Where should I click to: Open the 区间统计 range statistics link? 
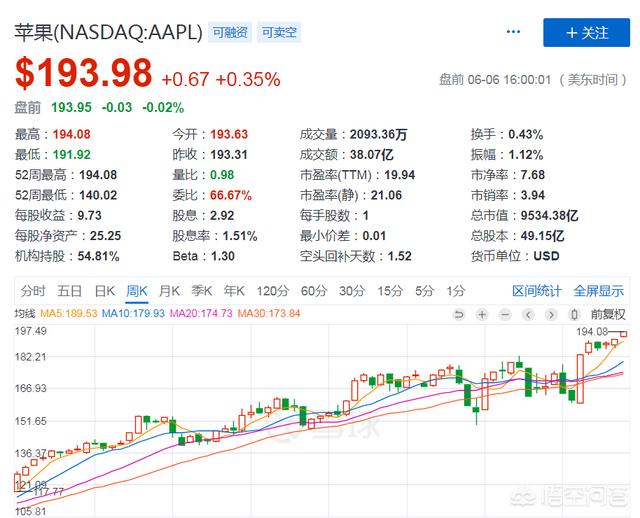(x=537, y=291)
